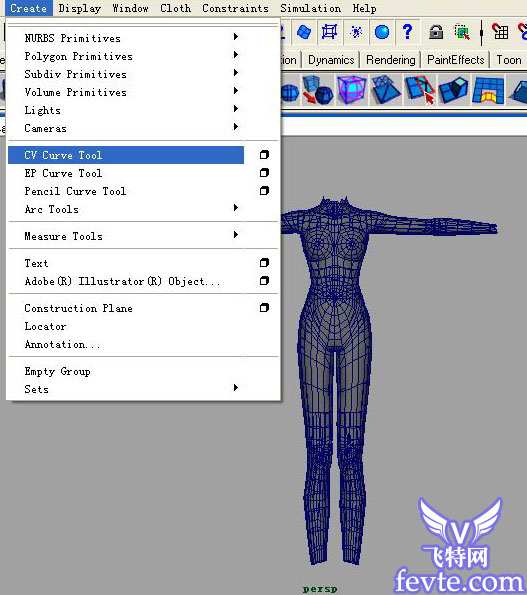This screenshot has height=595, width=527.
Task: Open the Help menu
Action: 364,8
